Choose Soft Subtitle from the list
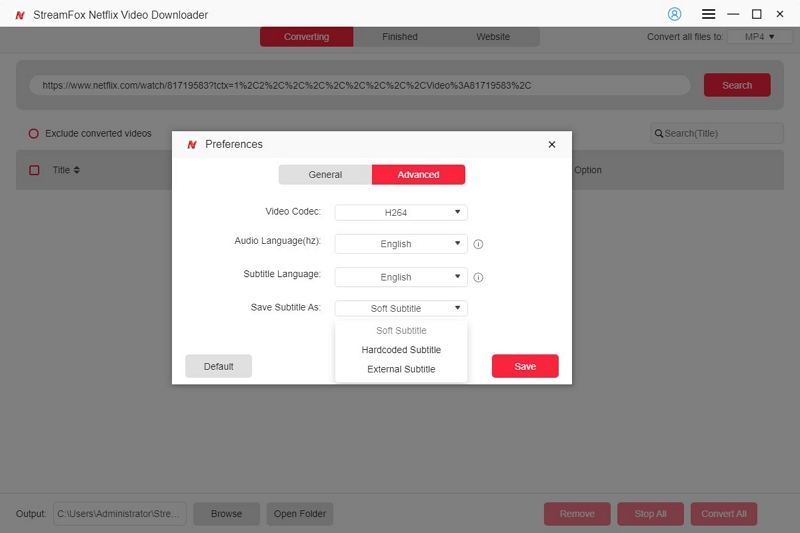Screen dimensions: 800x533 tap(401, 331)
